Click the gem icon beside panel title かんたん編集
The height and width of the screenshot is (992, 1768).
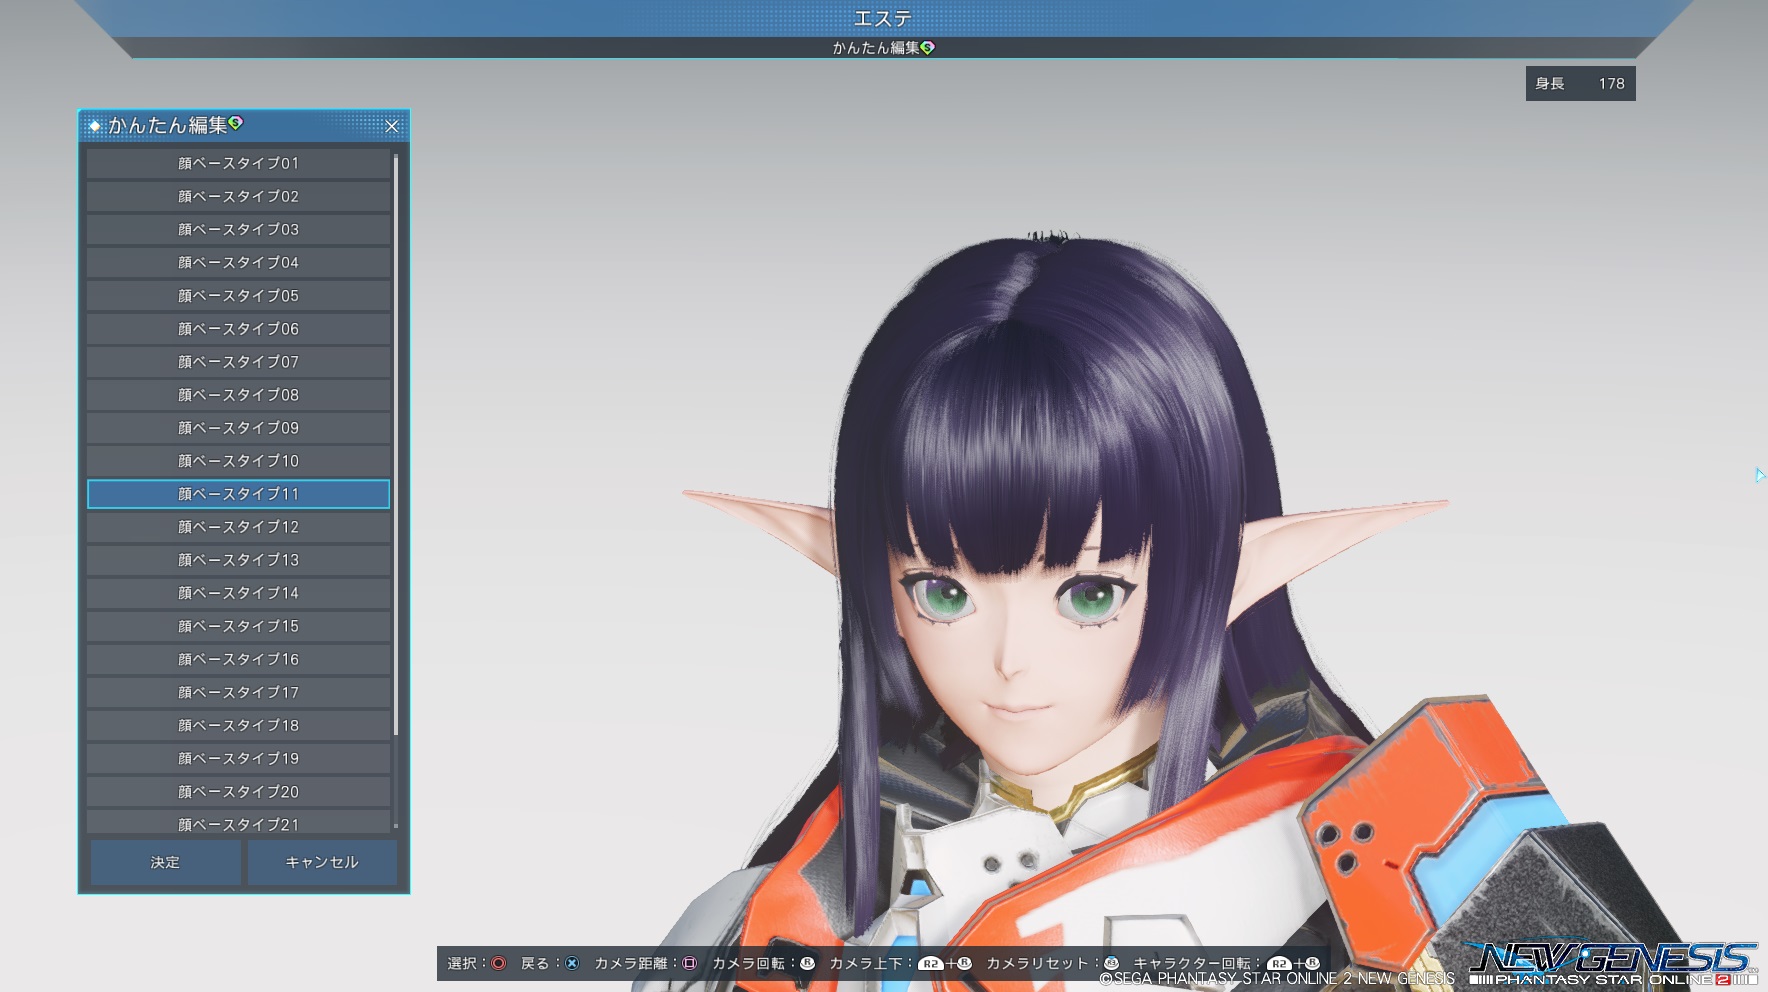(x=236, y=123)
